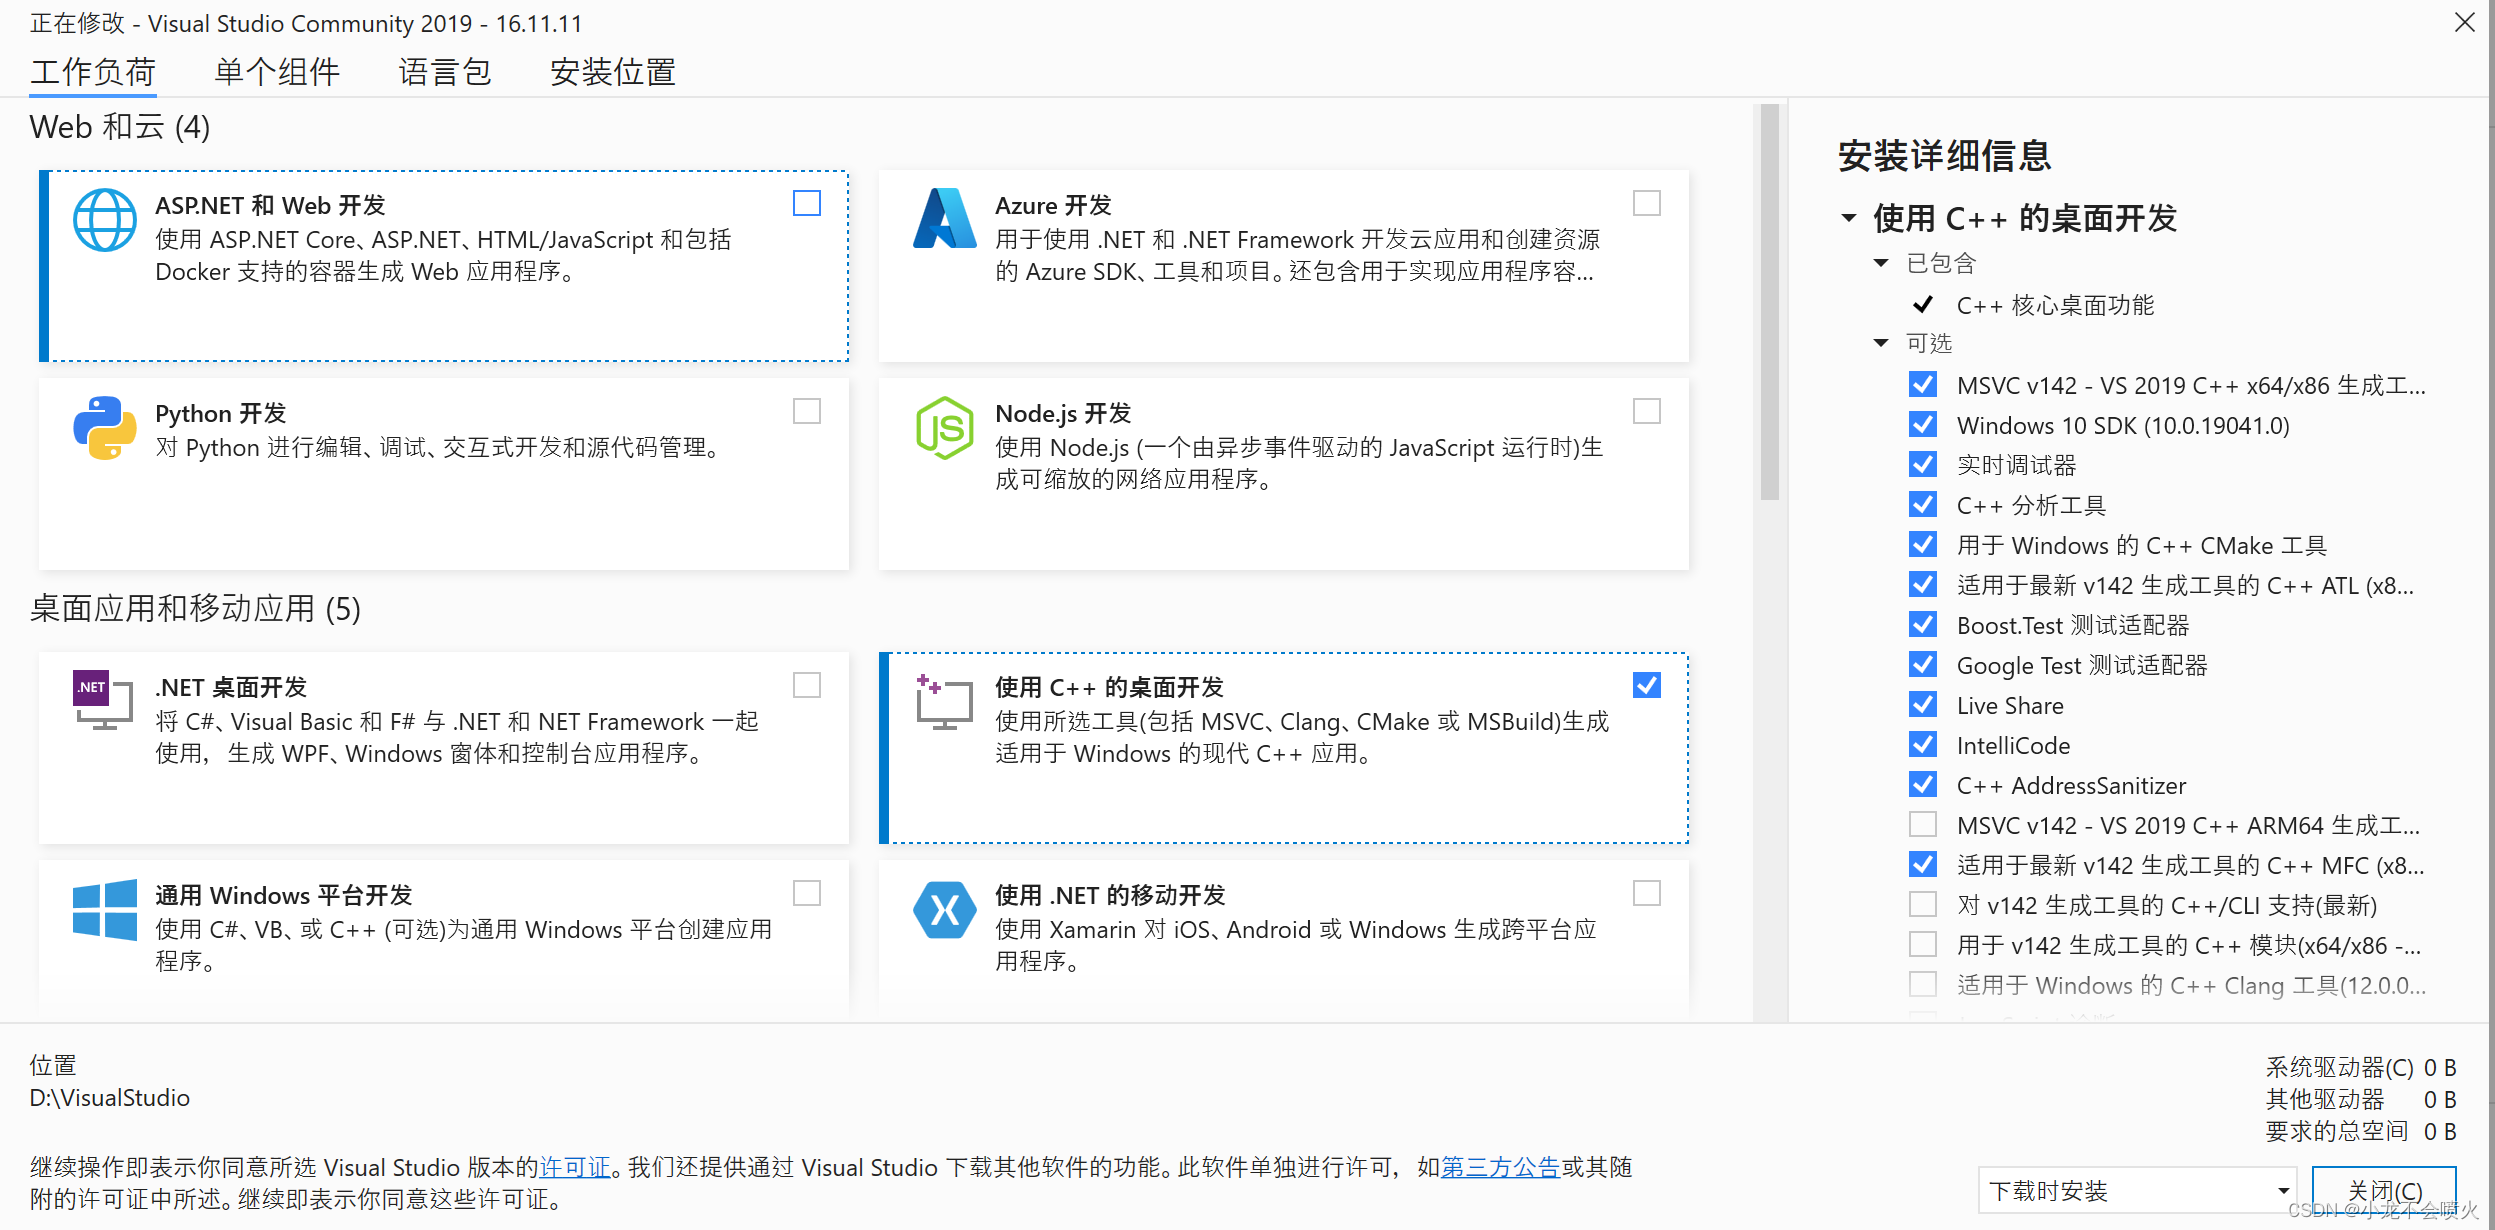Enable the Python 开发 workload checkbox

806,411
